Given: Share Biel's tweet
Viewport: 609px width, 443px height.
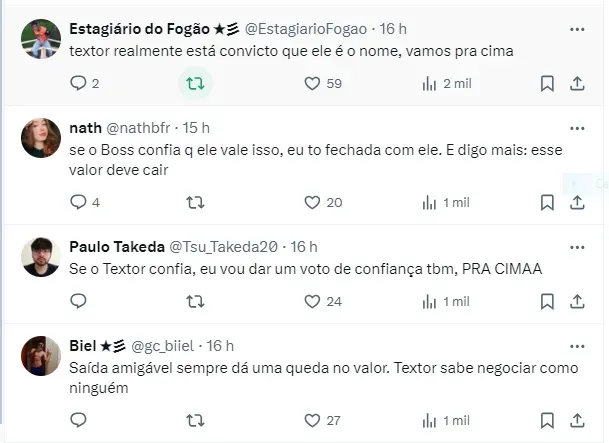Looking at the screenshot, I should click(577, 420).
